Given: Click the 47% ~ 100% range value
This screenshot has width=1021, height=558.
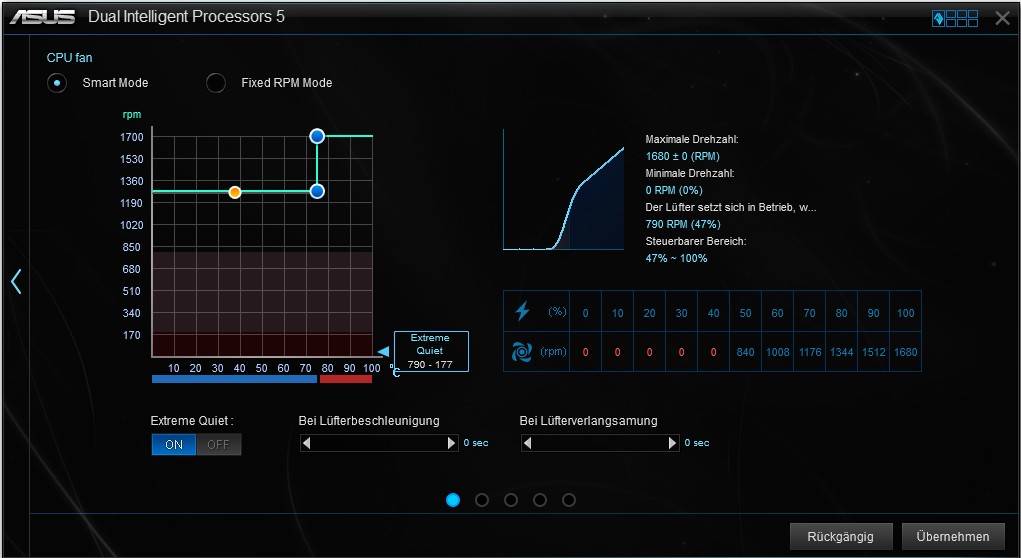Looking at the screenshot, I should pyautogui.click(x=676, y=258).
